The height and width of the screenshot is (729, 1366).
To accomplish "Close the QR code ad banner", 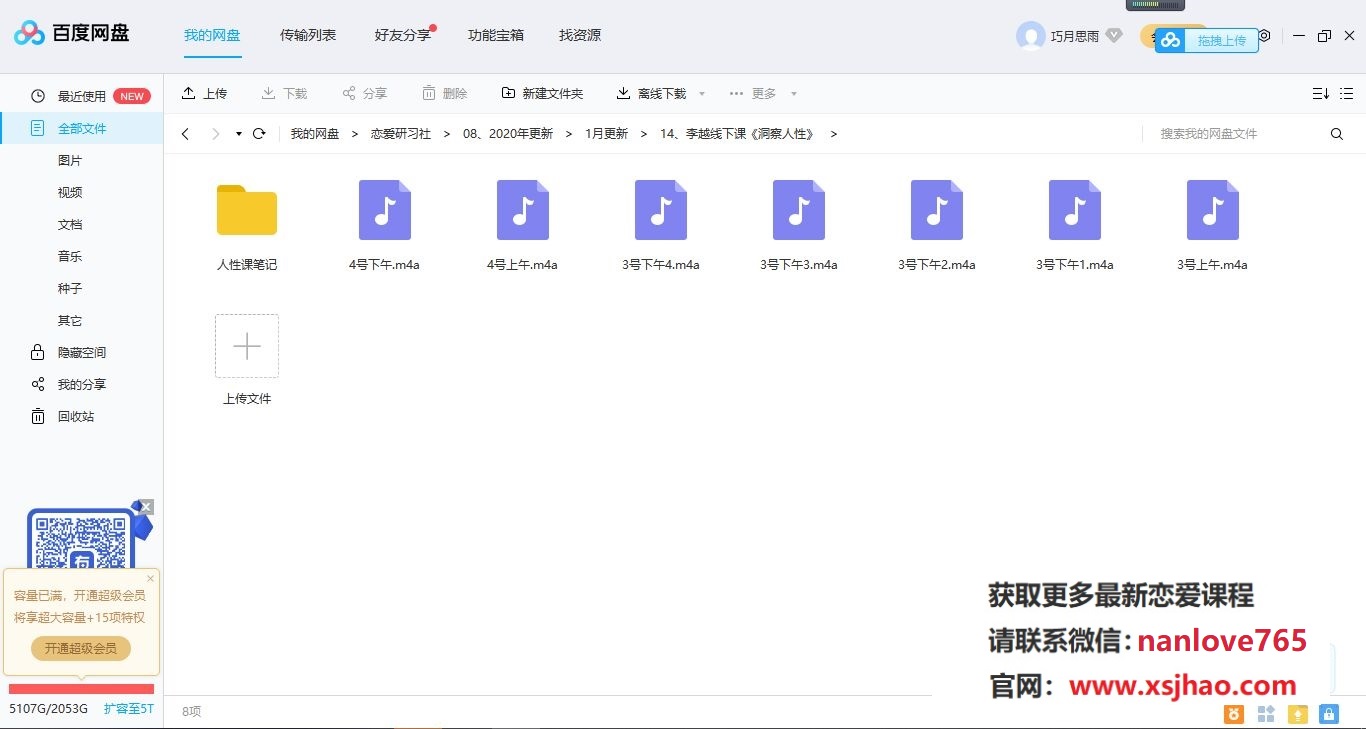I will pos(148,507).
